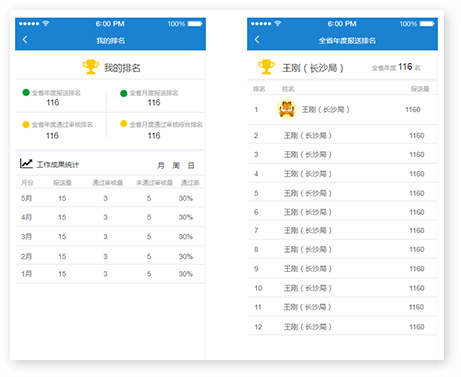Tap the Wi-Fi icon in left phone status bar
461x377 pixels.
[x=46, y=23]
